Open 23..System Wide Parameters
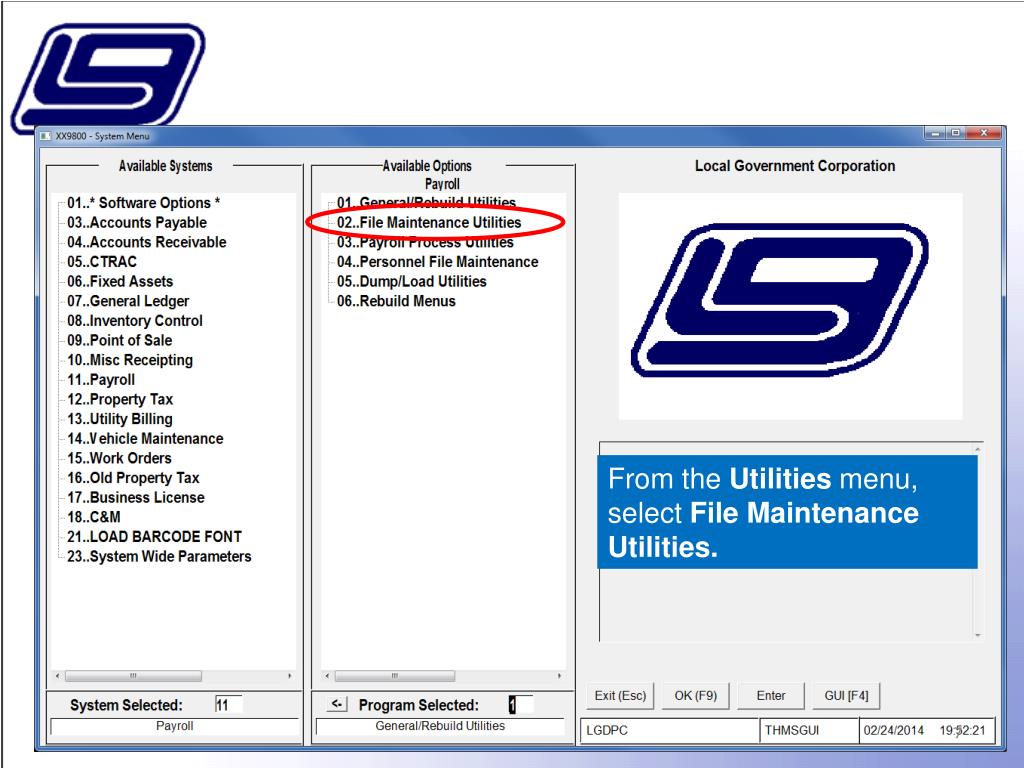The height and width of the screenshot is (768, 1024). tap(159, 556)
